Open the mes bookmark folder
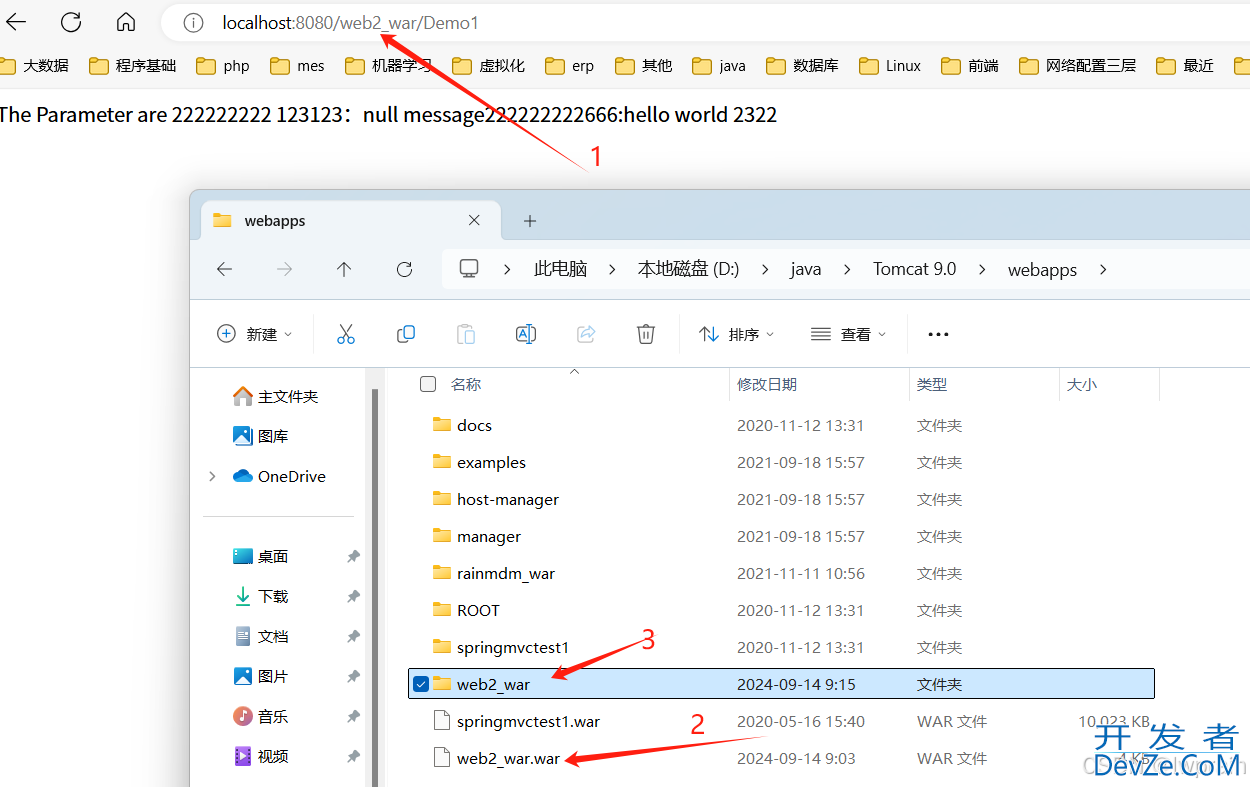Screen dimensions: 1250x787 [x=297, y=66]
